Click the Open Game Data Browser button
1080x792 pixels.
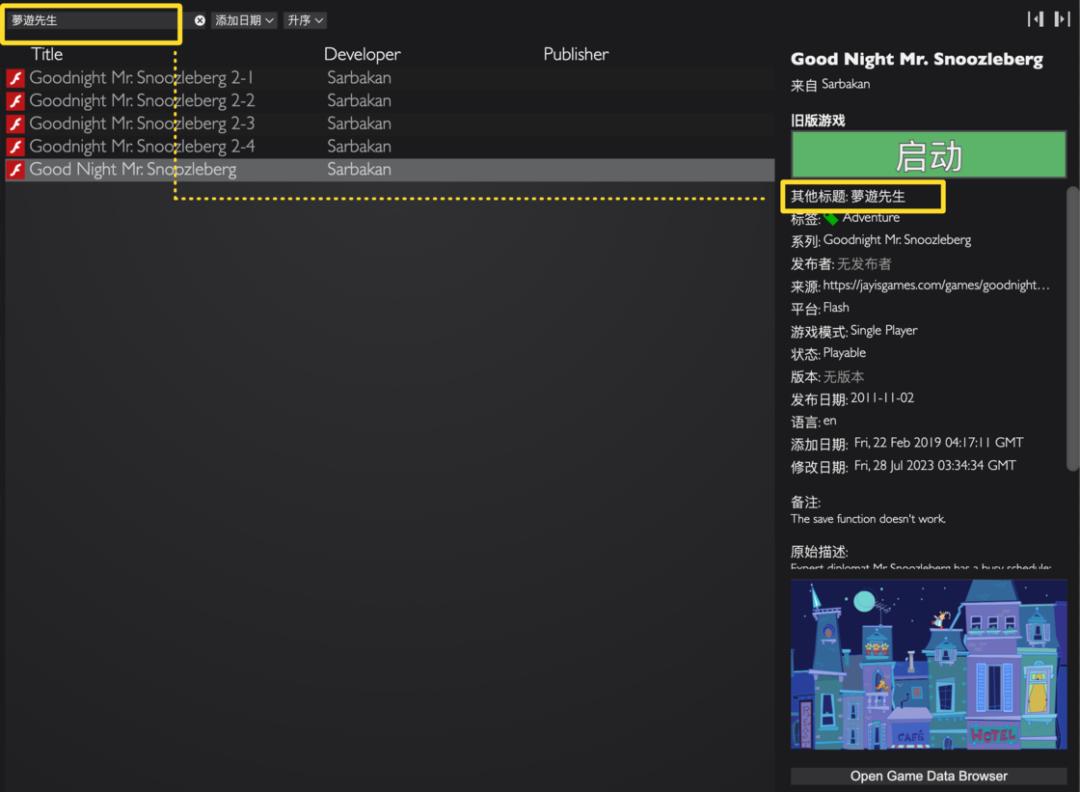click(928, 776)
